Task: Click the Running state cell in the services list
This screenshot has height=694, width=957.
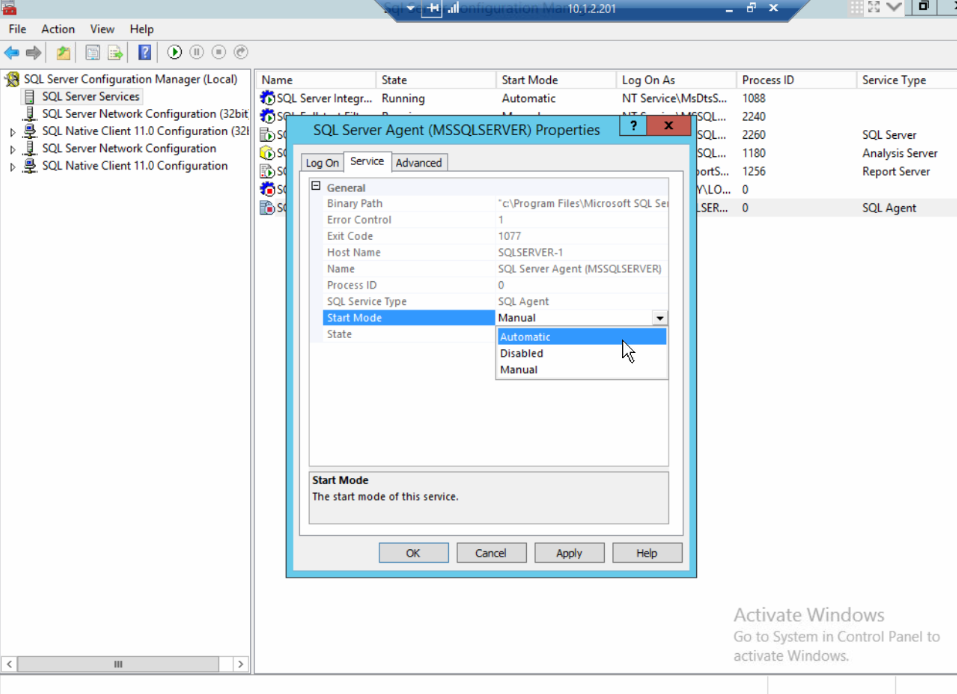Action: pos(403,98)
